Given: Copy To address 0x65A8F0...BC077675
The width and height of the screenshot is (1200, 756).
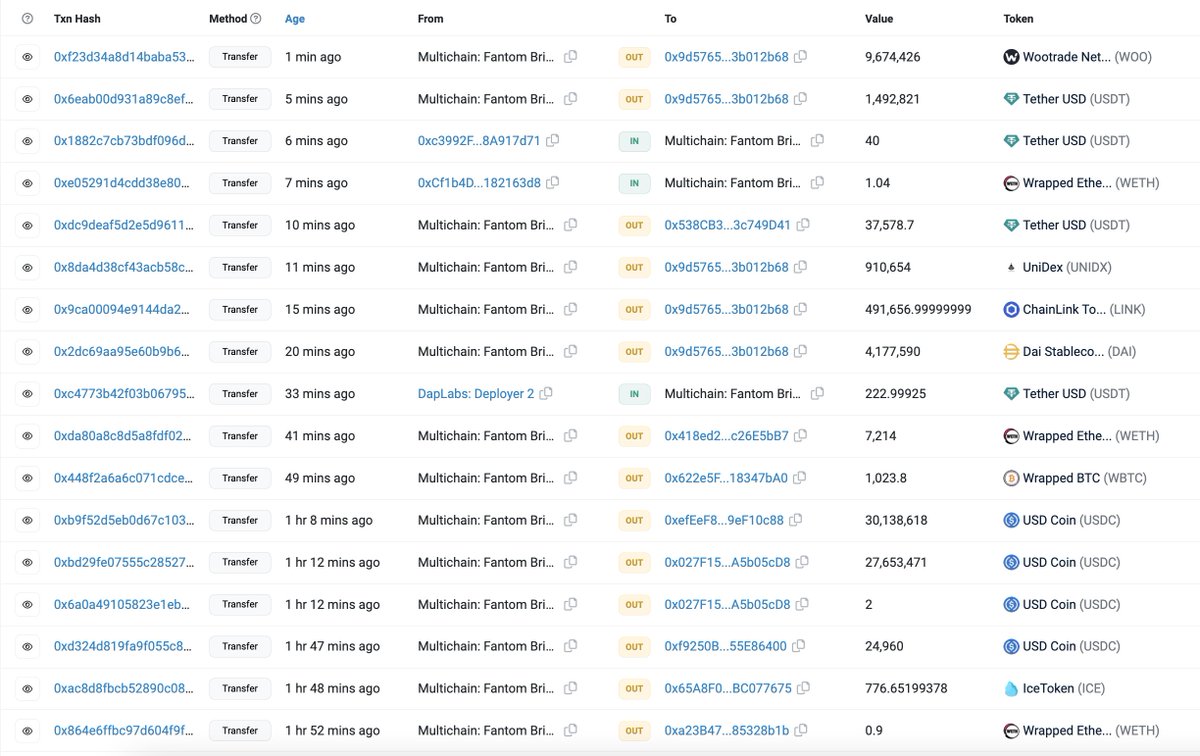Looking at the screenshot, I should click(802, 688).
